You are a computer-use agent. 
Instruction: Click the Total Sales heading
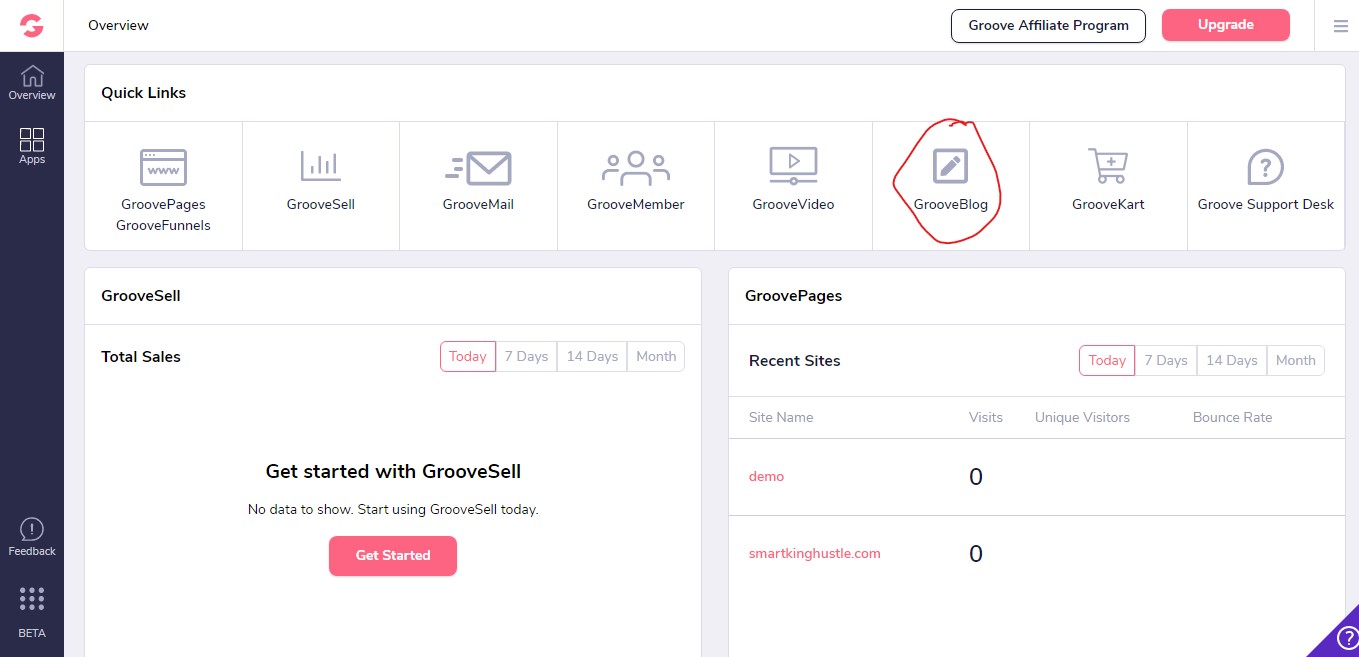point(141,357)
